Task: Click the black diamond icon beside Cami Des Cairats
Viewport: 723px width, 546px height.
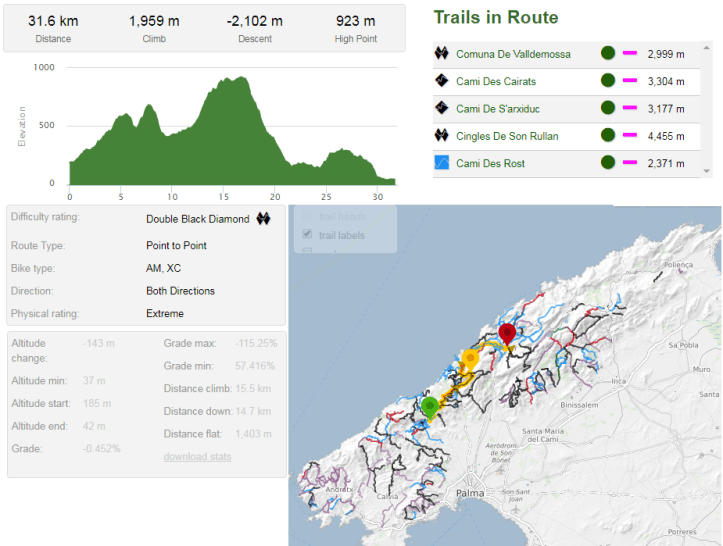Action: coord(441,81)
